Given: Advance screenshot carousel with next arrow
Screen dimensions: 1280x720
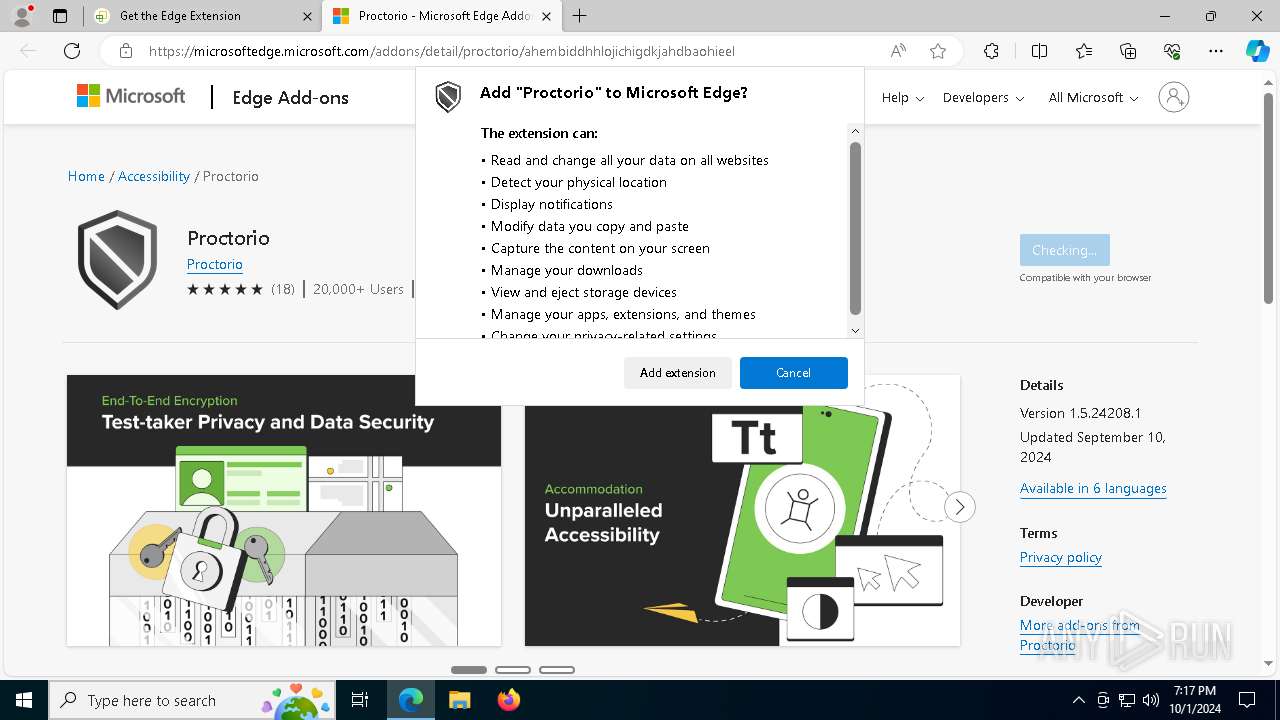Looking at the screenshot, I should (959, 507).
